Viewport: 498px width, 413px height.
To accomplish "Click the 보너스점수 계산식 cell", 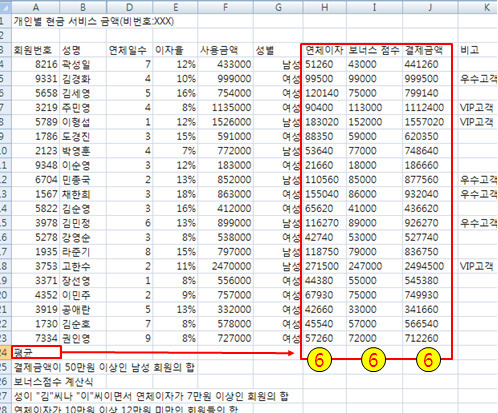I will click(53, 382).
